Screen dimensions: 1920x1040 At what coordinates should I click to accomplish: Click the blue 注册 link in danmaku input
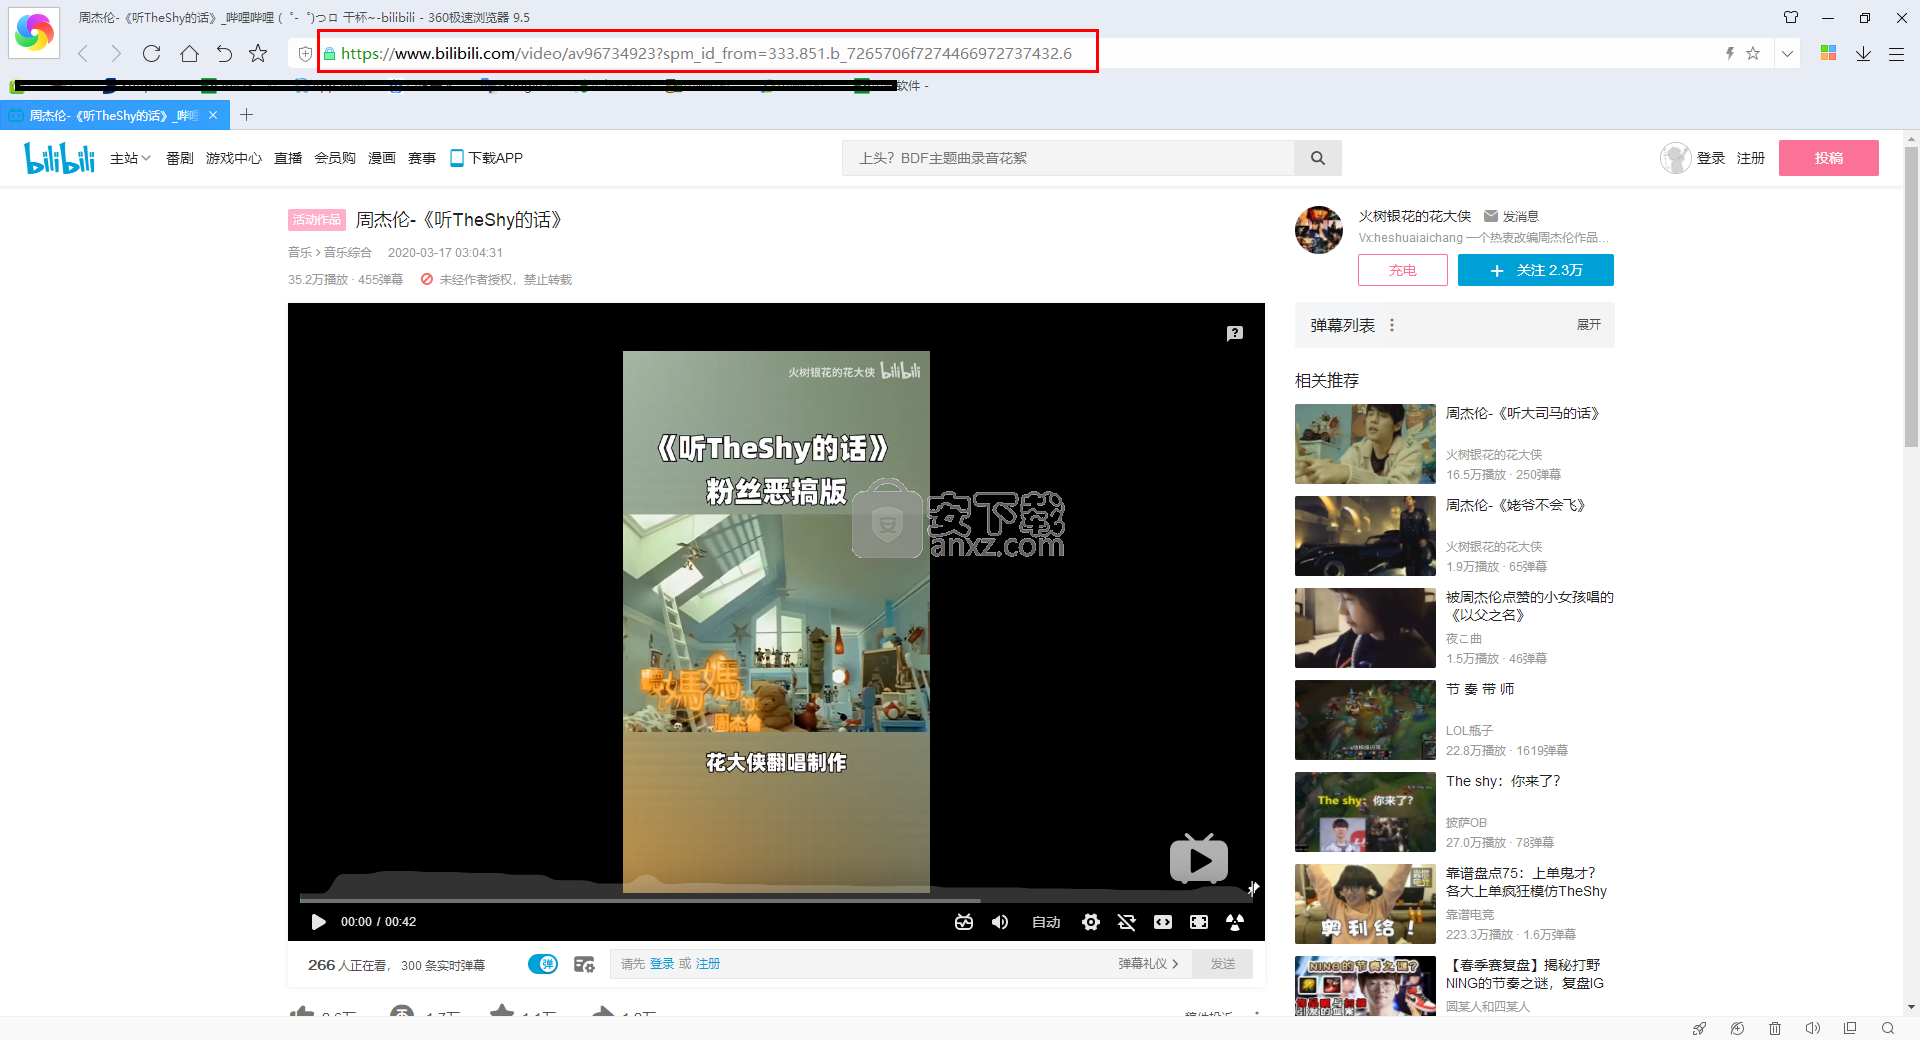708,964
